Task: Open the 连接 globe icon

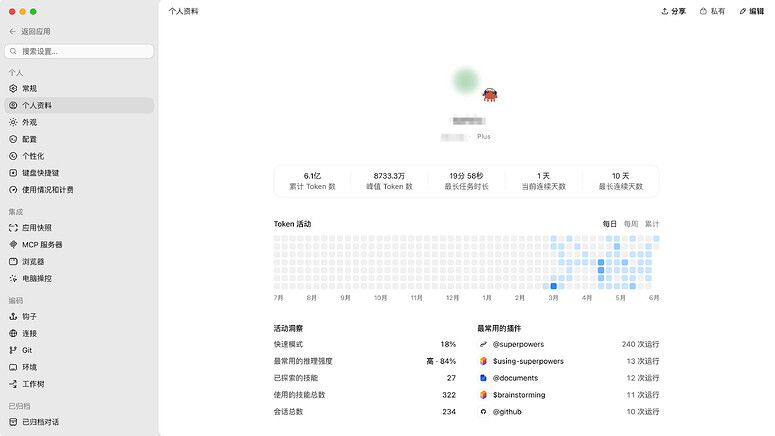Action: click(x=13, y=333)
